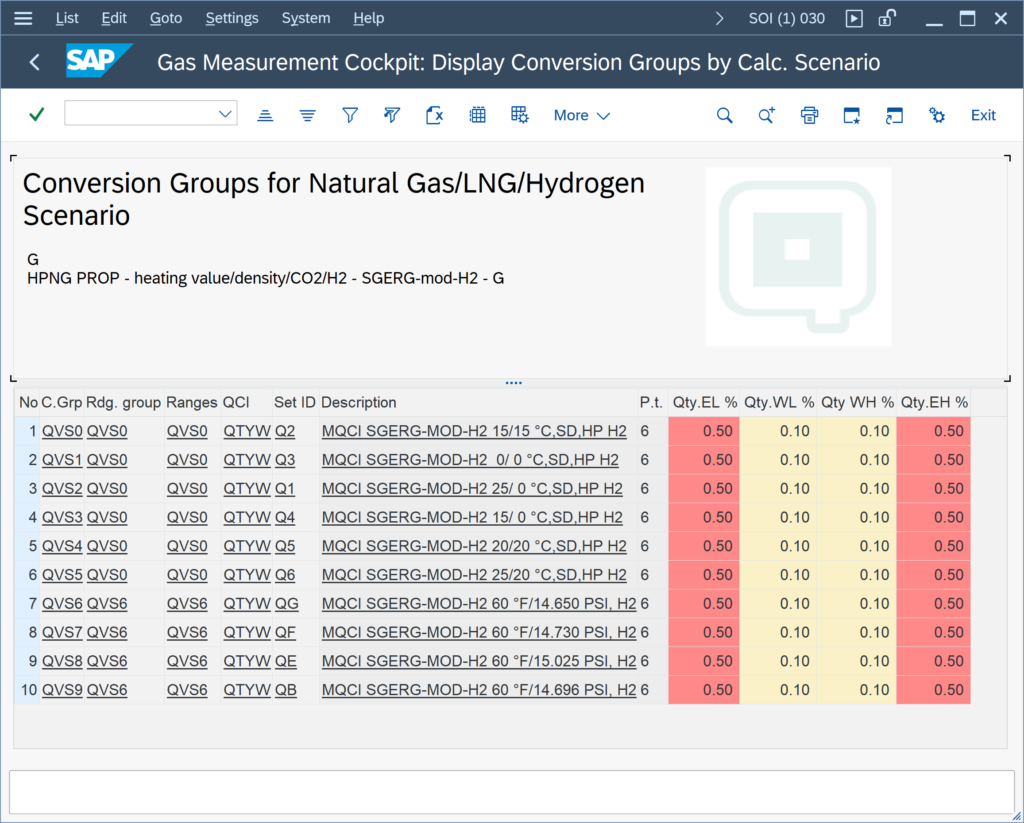Print the list with the printer icon
The width and height of the screenshot is (1024, 823).
coord(809,116)
